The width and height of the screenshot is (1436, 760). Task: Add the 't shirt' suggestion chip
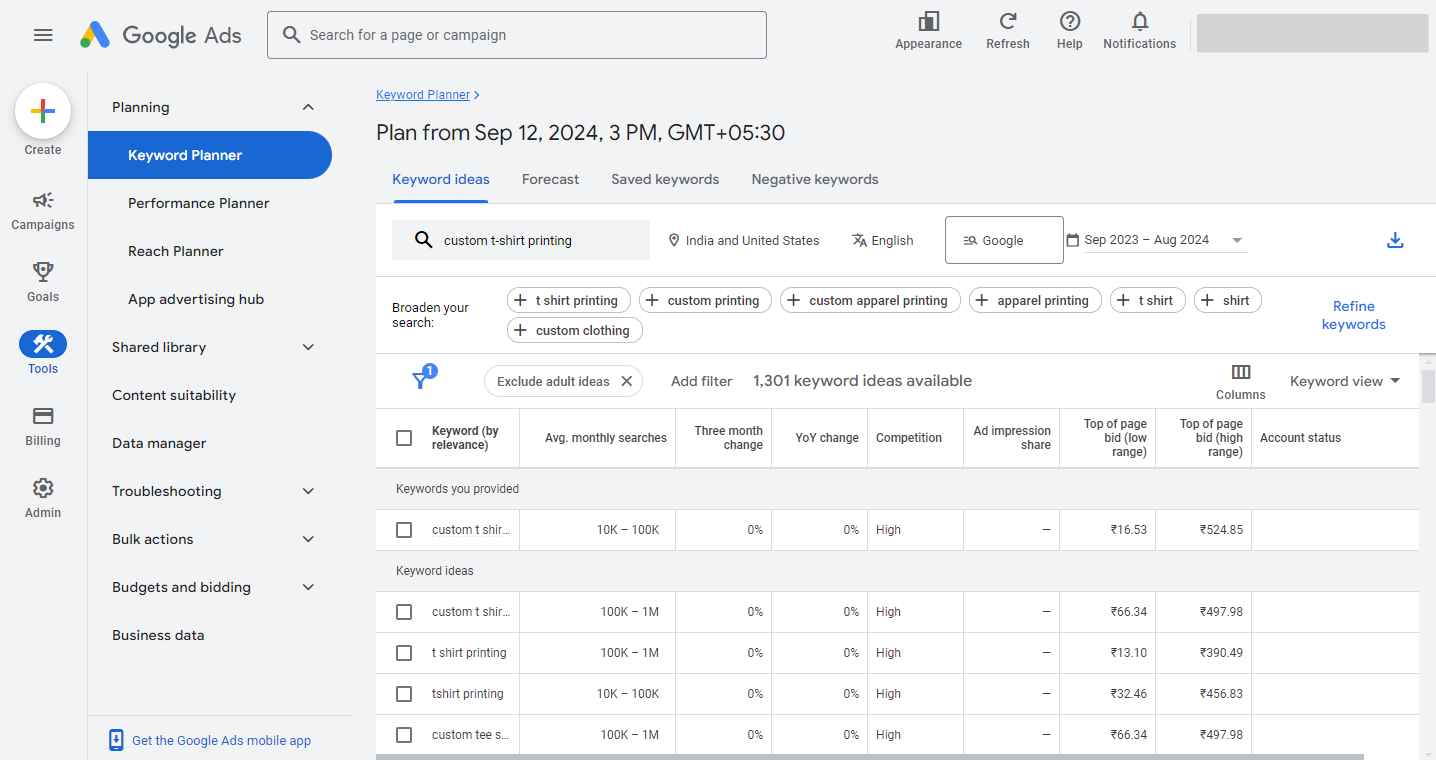point(1148,300)
